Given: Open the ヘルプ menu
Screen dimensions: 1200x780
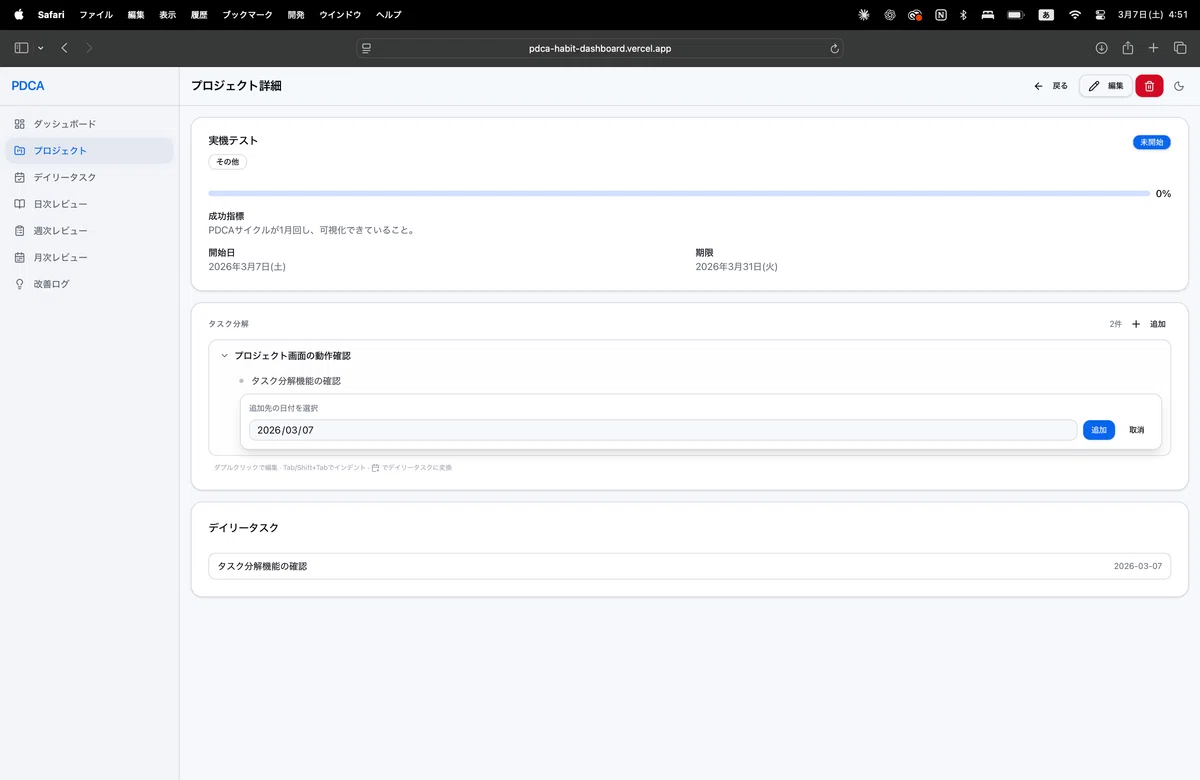Looking at the screenshot, I should 388,15.
